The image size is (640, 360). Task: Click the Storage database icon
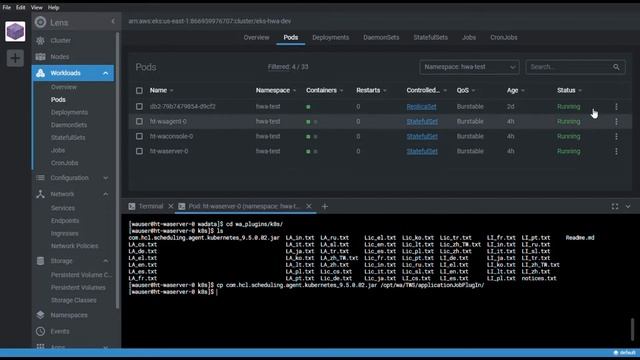[40, 261]
